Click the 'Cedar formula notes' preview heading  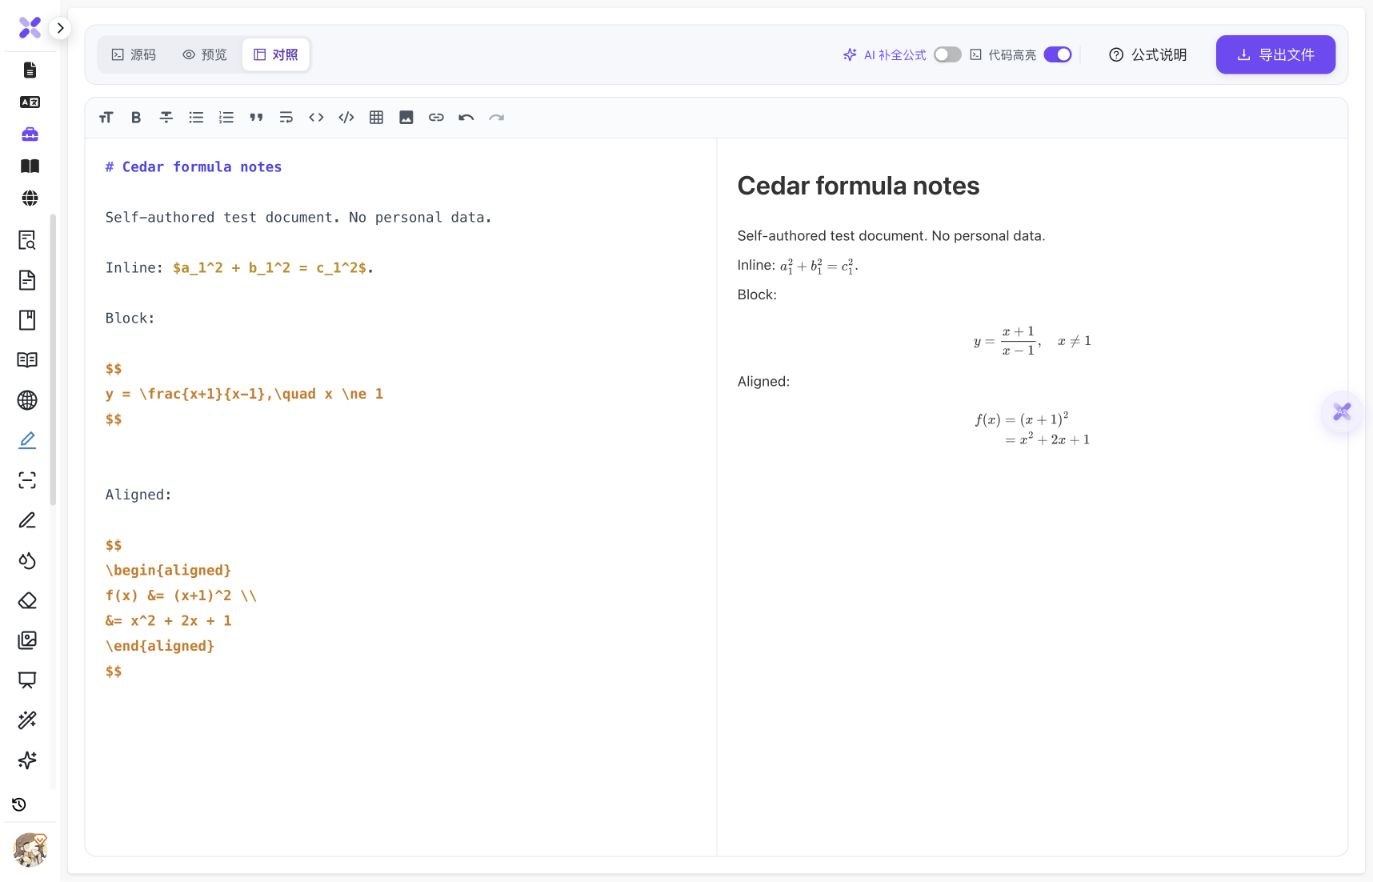[x=858, y=186]
